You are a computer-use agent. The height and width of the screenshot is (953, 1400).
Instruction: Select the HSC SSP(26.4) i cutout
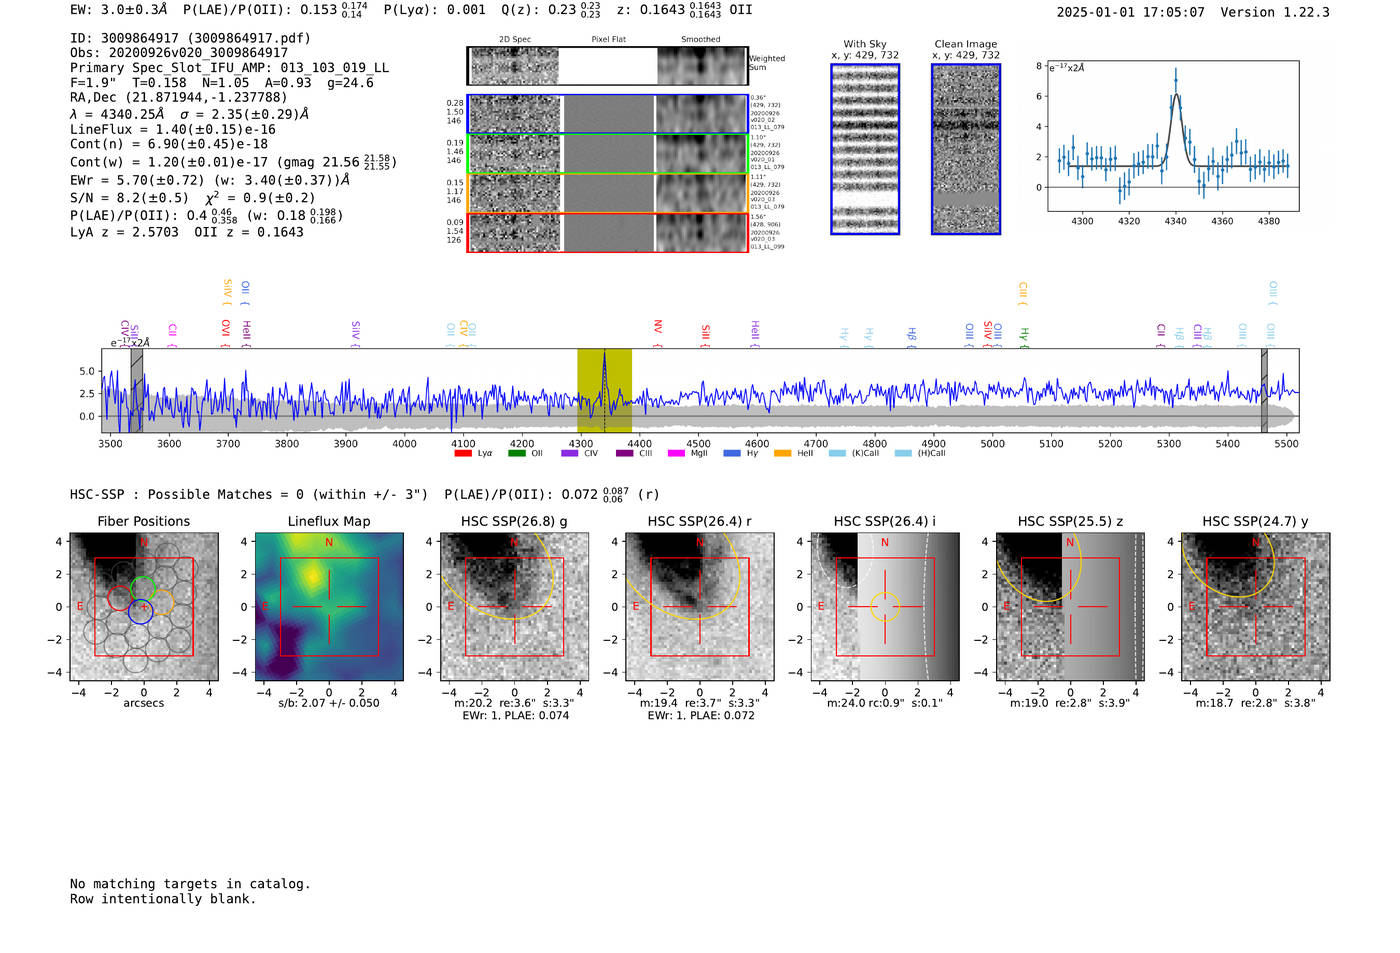(885, 607)
